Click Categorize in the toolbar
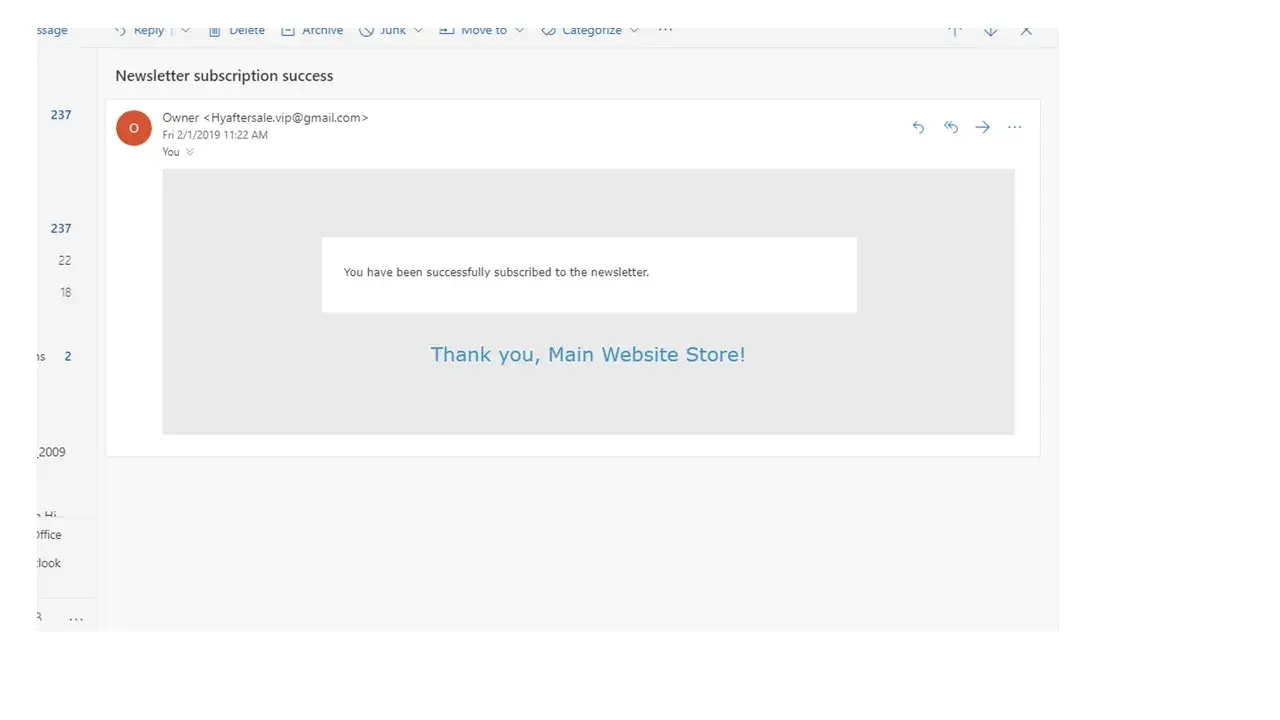 click(x=581, y=30)
